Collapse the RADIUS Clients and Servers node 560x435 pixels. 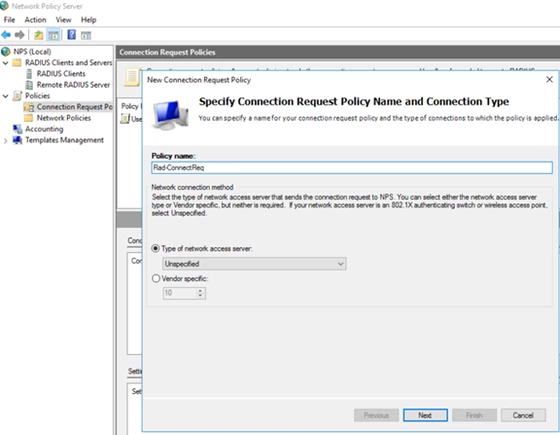[5, 63]
